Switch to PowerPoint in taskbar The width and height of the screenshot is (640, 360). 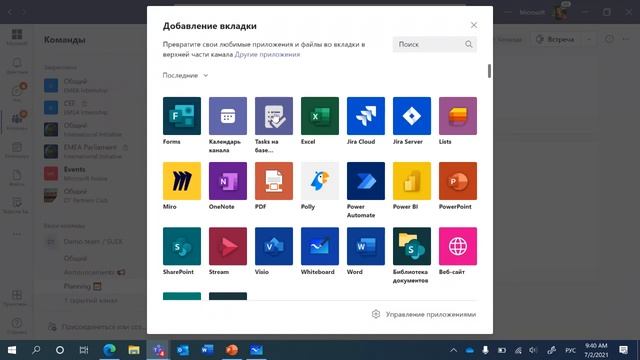231,350
